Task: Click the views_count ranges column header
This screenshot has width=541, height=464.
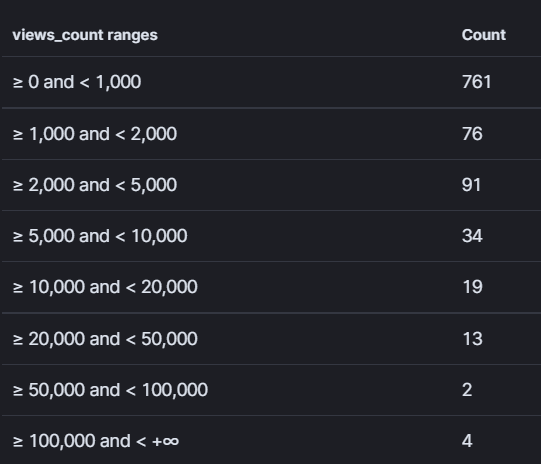Action: (x=85, y=35)
